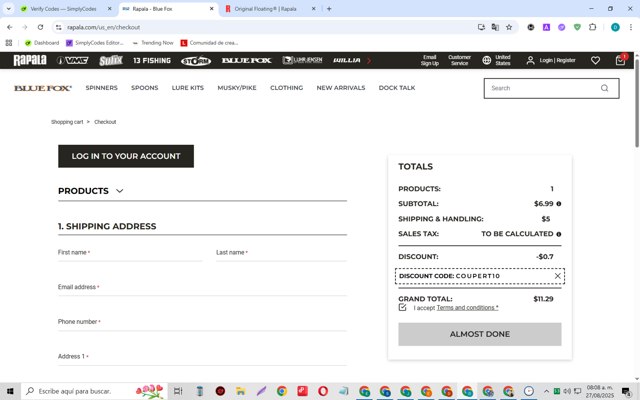This screenshot has width=640, height=400.
Task: Open Chrome profile avatar
Action: coord(616,27)
